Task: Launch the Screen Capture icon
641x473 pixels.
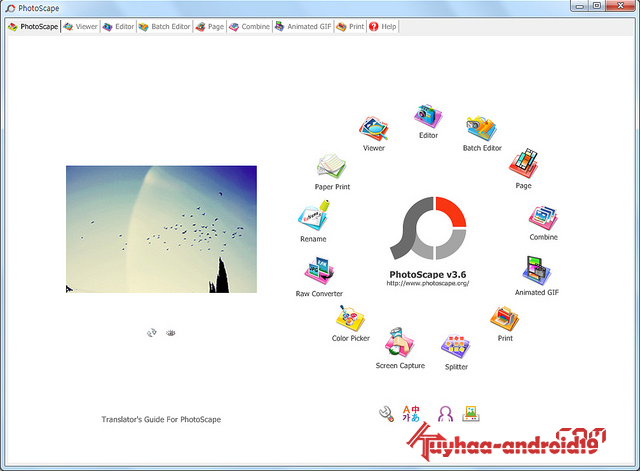Action: click(399, 343)
